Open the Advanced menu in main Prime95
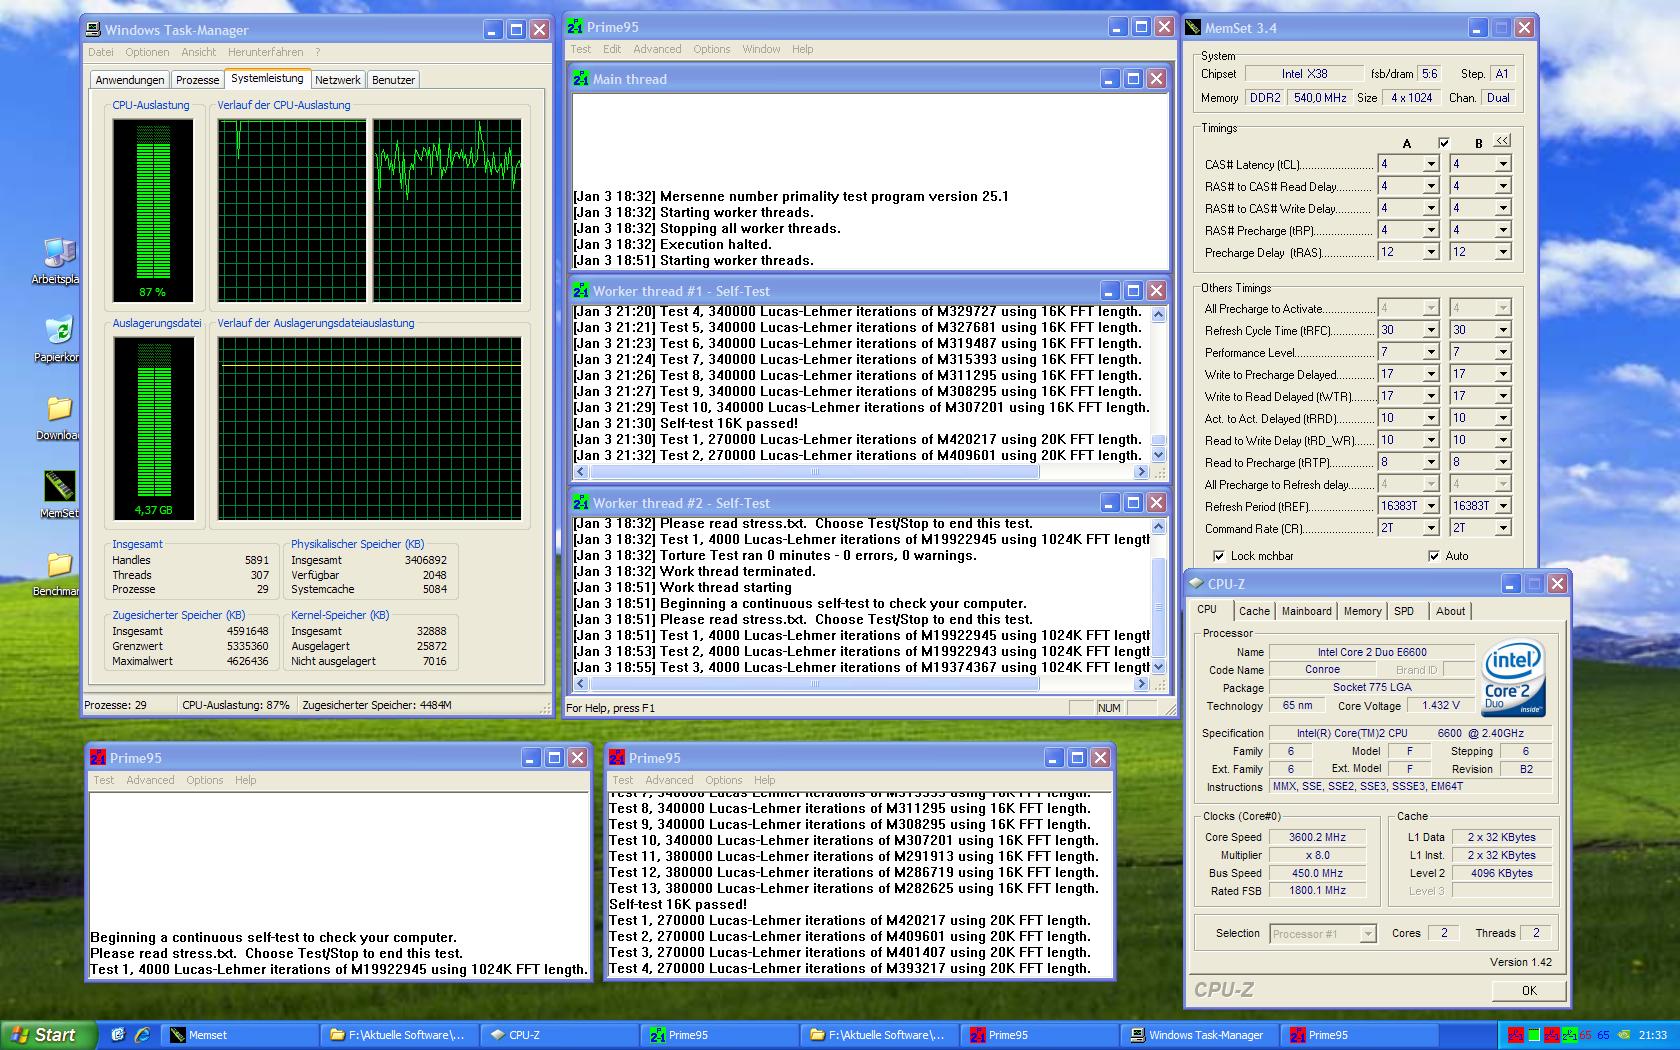1680x1050 pixels. point(657,49)
